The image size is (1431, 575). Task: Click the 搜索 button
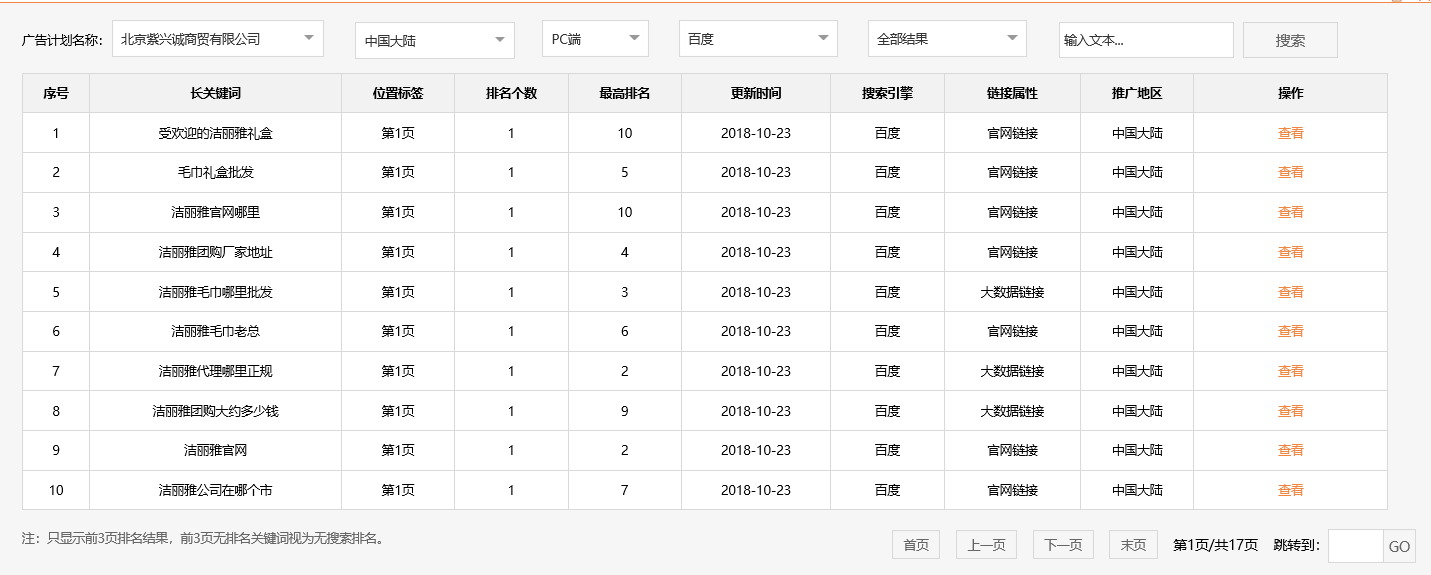pos(1290,40)
